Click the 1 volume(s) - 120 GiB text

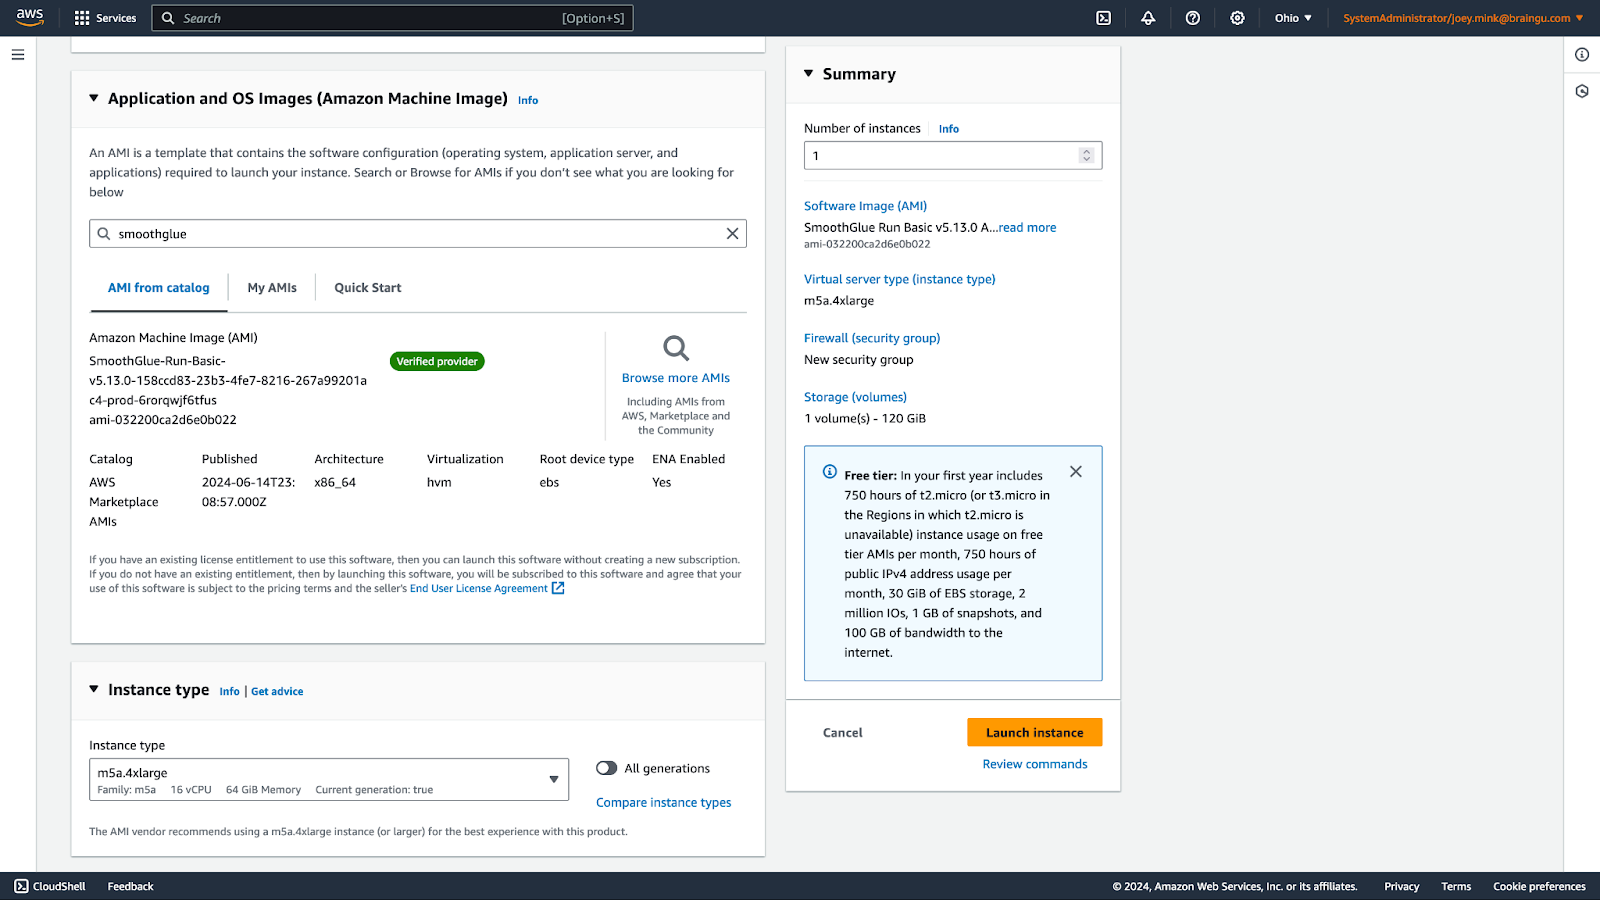[865, 419]
